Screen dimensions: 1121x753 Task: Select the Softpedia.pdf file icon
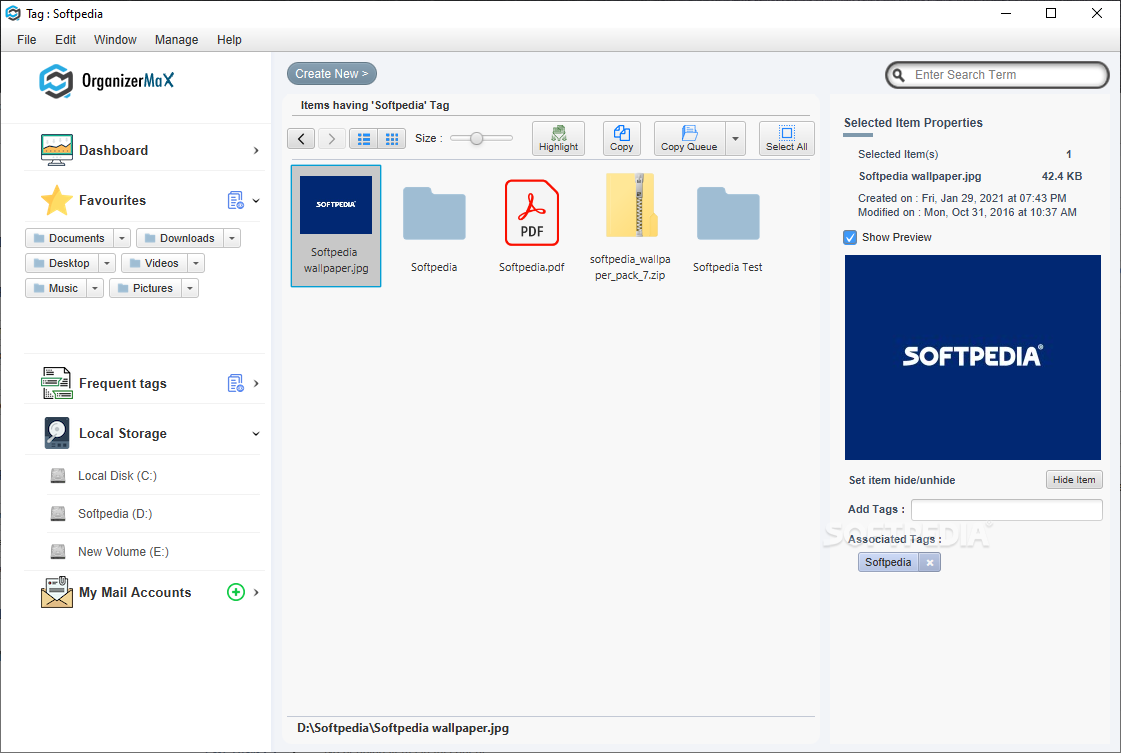click(x=532, y=213)
